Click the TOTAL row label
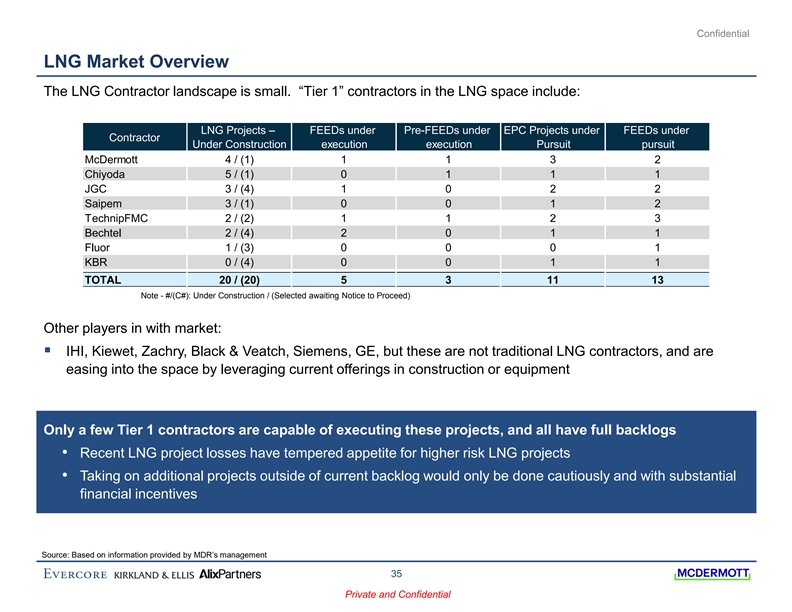Viewport: 792px width, 612px height. 103,280
